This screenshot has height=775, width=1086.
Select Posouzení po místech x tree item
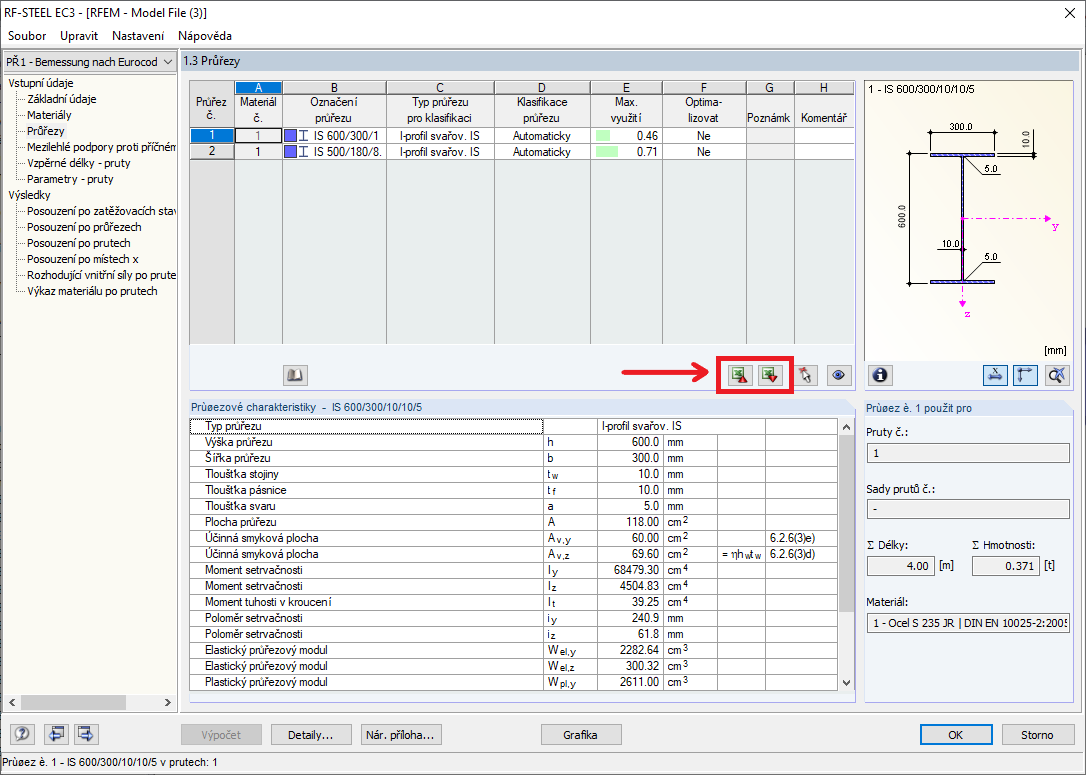pyautogui.click(x=83, y=259)
